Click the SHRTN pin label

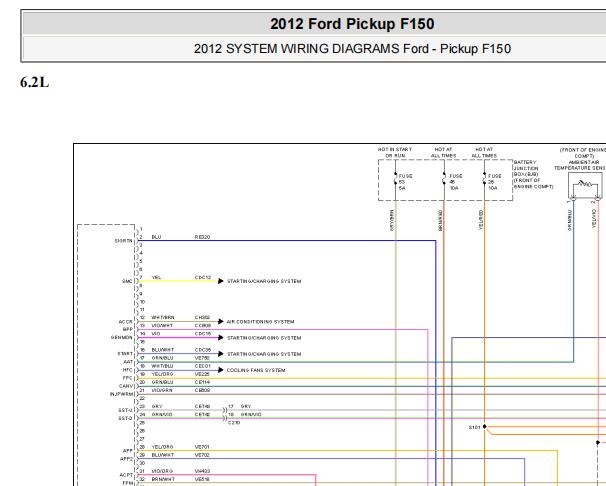pos(123,241)
